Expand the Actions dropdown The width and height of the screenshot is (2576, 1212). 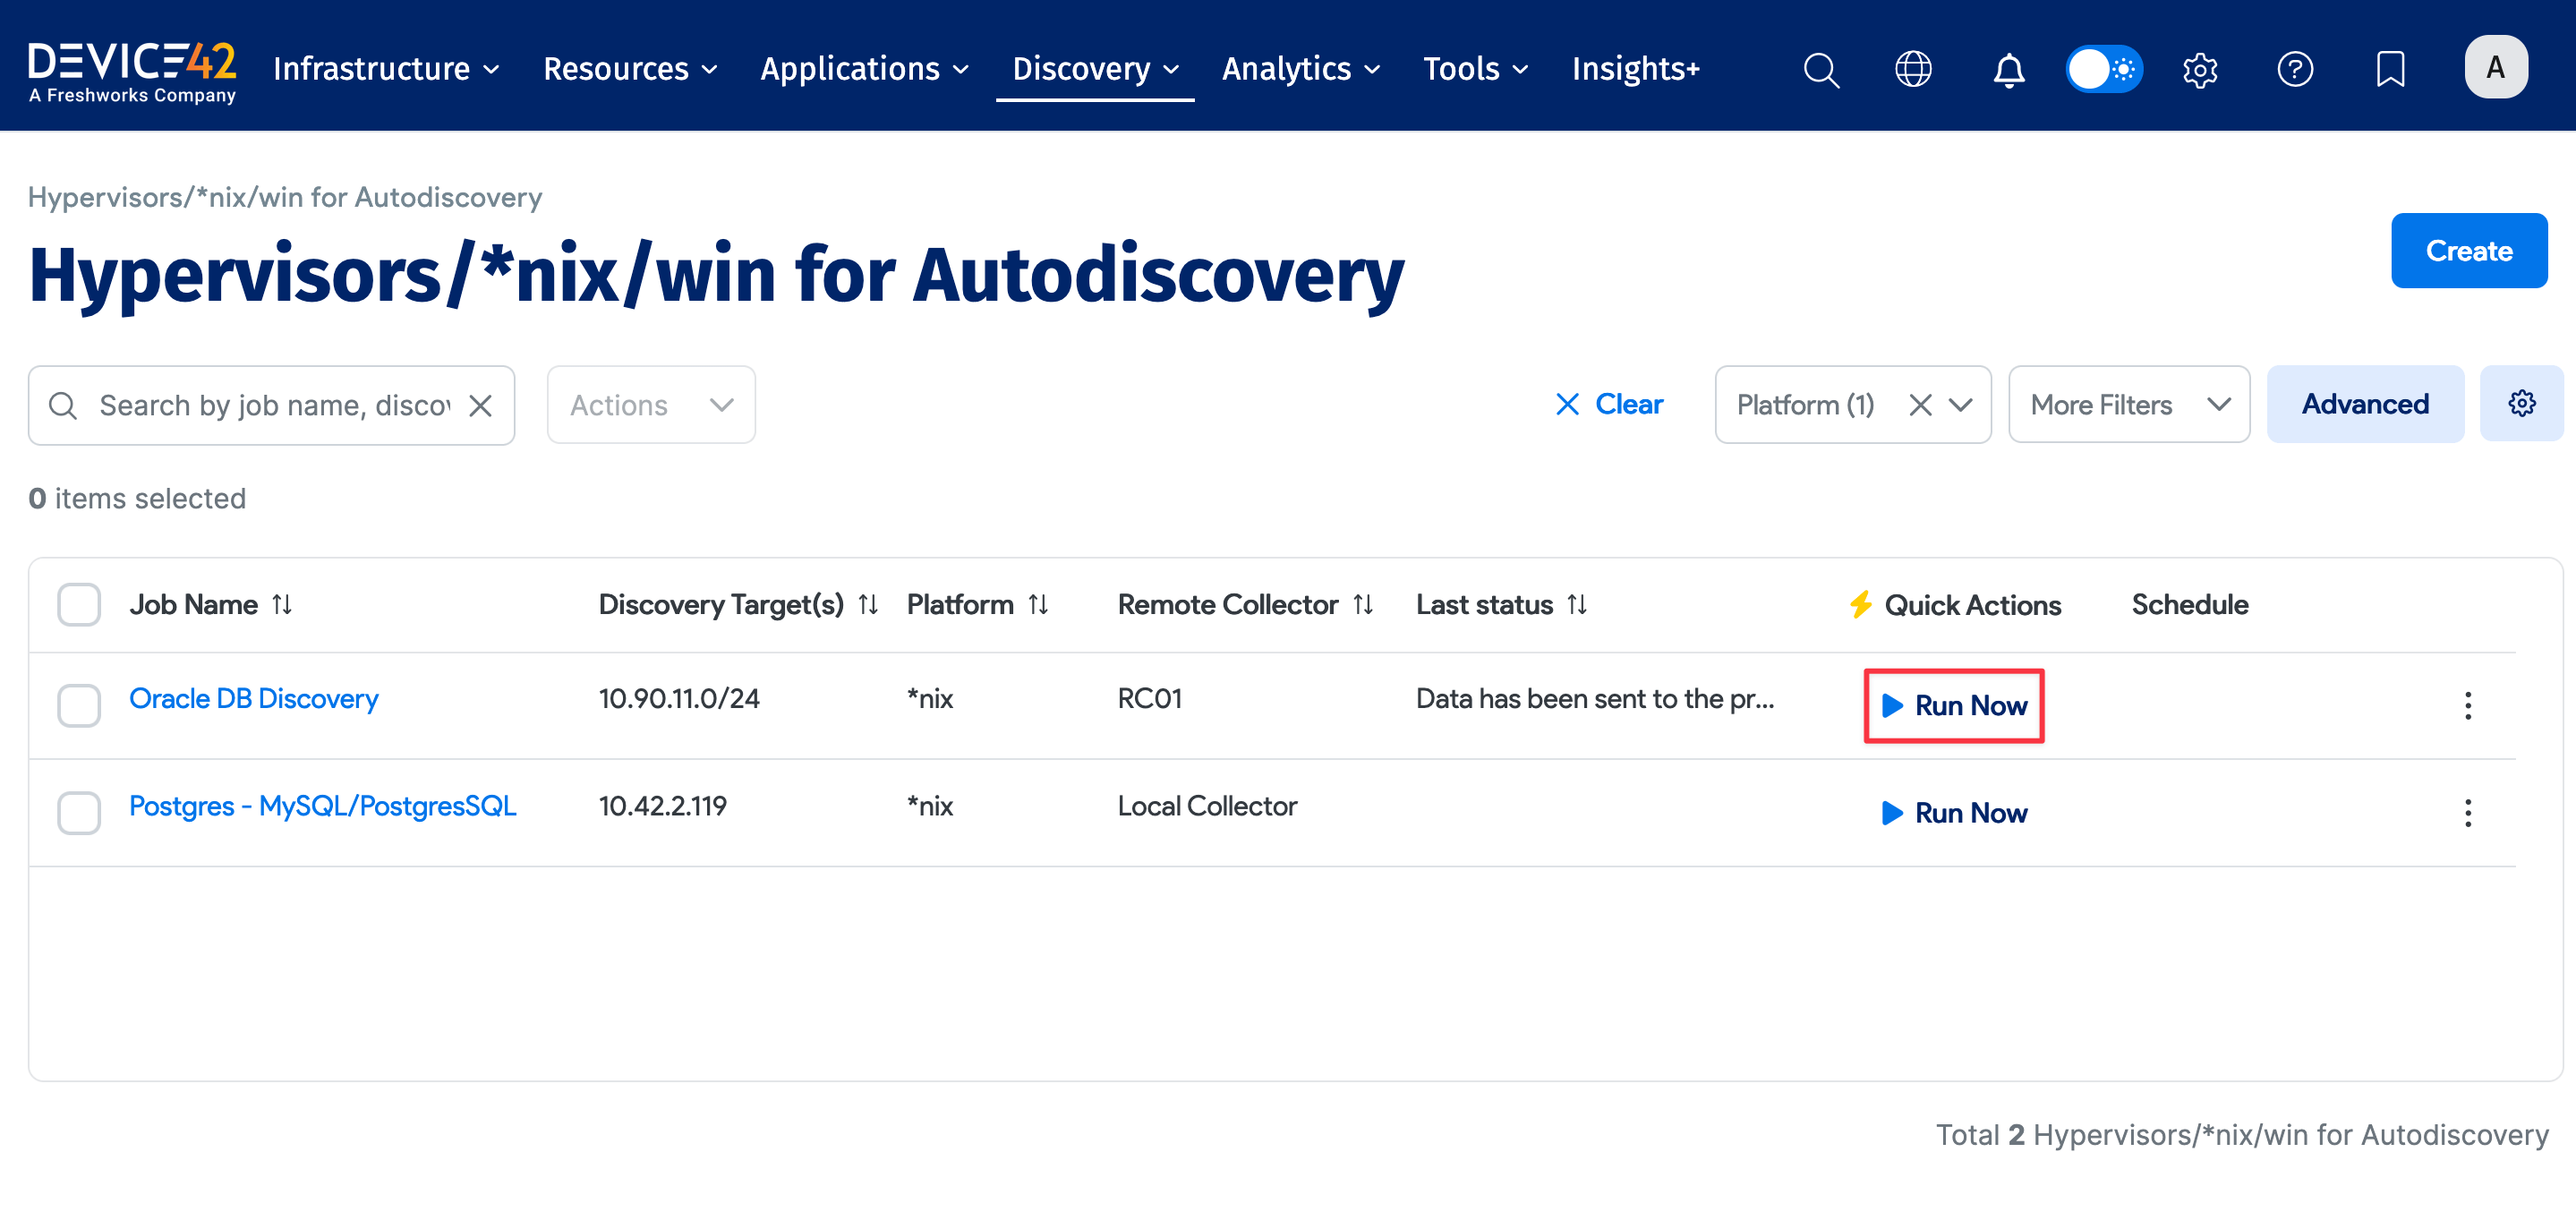(x=651, y=405)
